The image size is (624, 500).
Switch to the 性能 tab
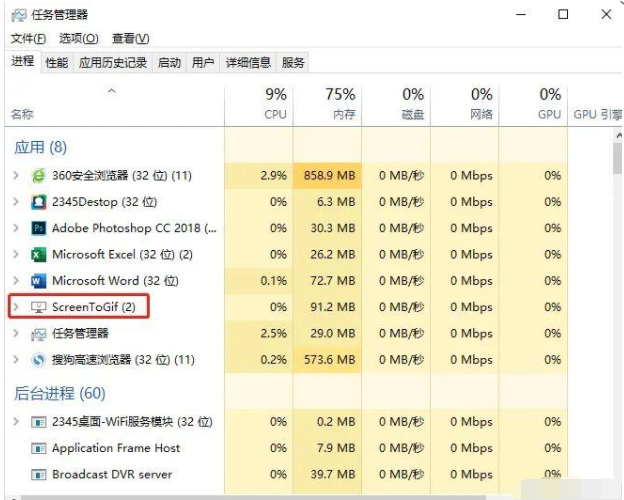tap(57, 62)
